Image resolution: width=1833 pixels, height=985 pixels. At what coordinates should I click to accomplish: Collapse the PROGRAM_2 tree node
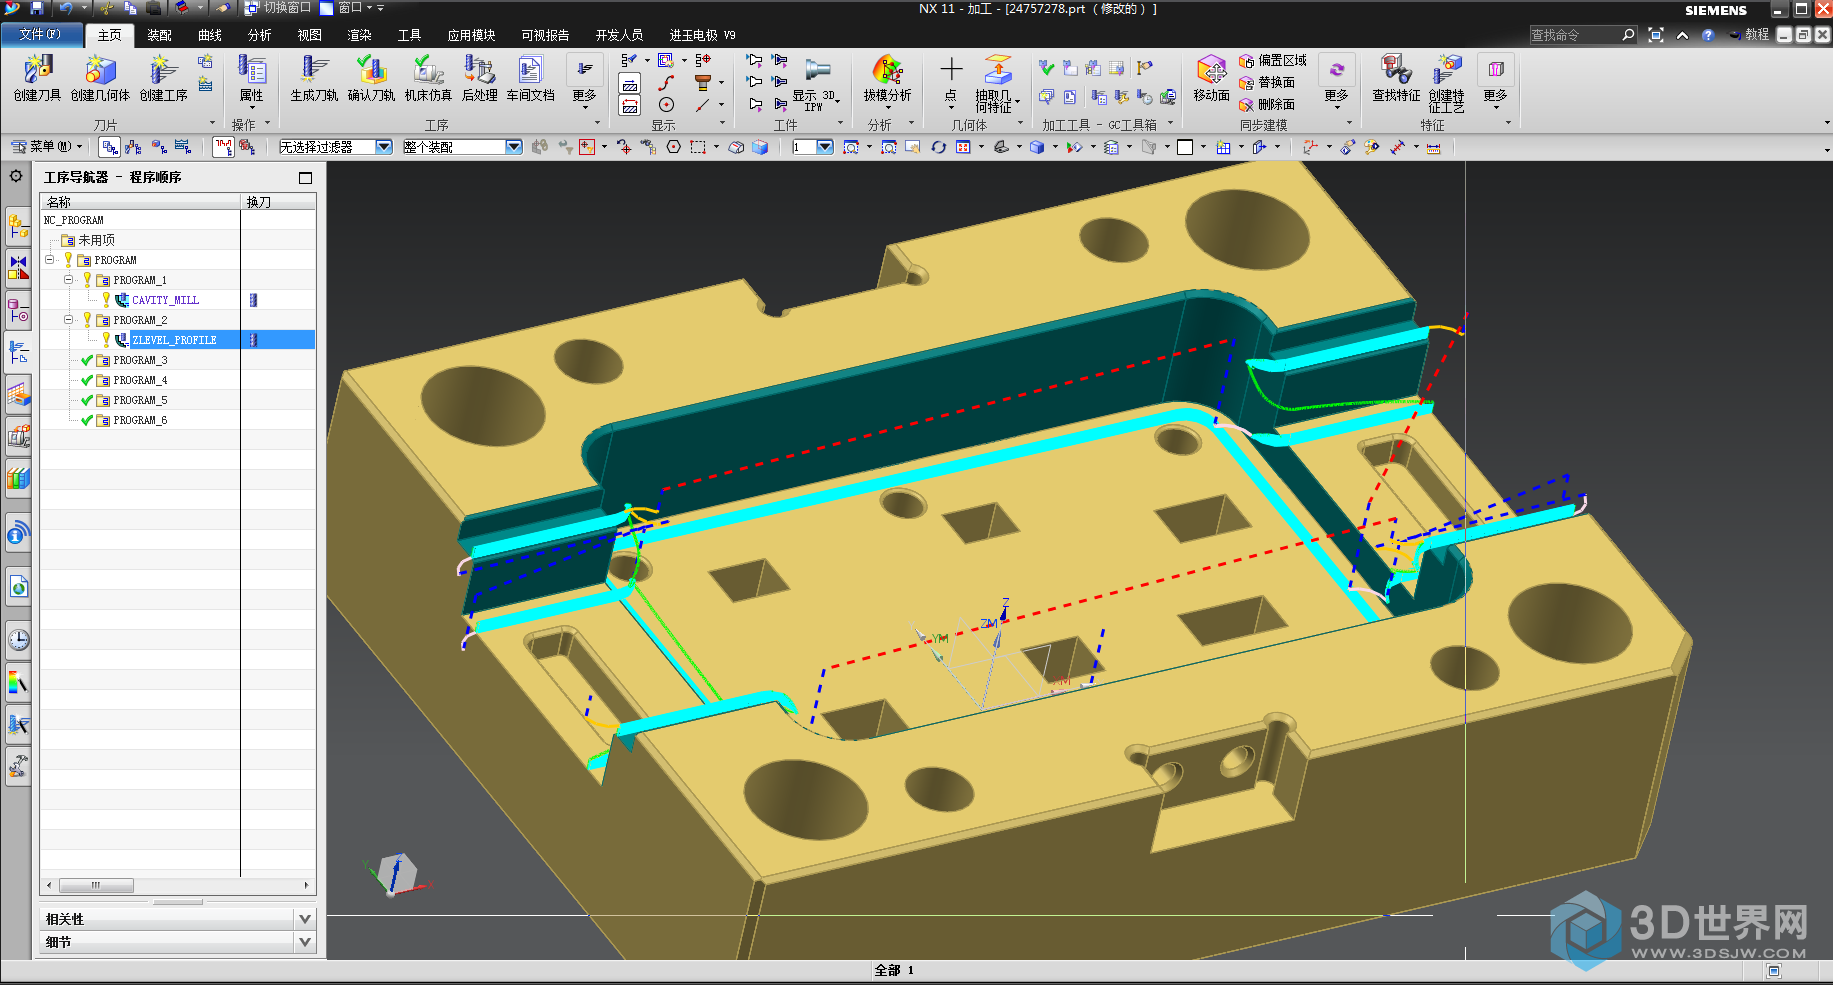(x=68, y=320)
